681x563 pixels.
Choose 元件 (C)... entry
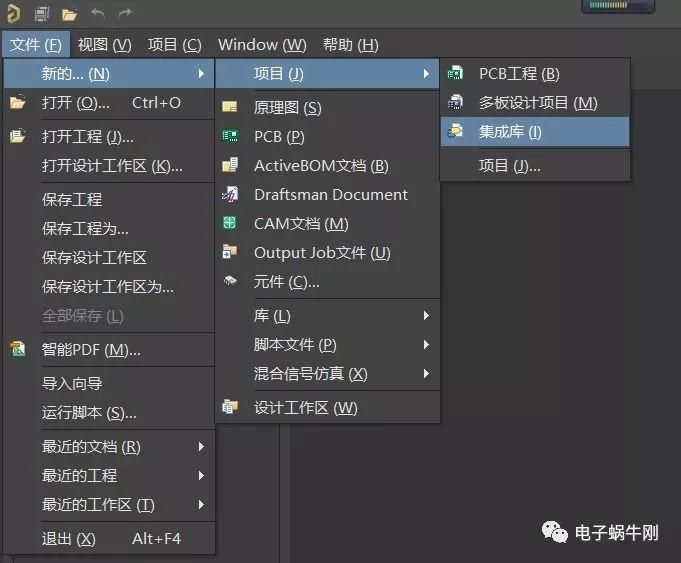point(327,282)
